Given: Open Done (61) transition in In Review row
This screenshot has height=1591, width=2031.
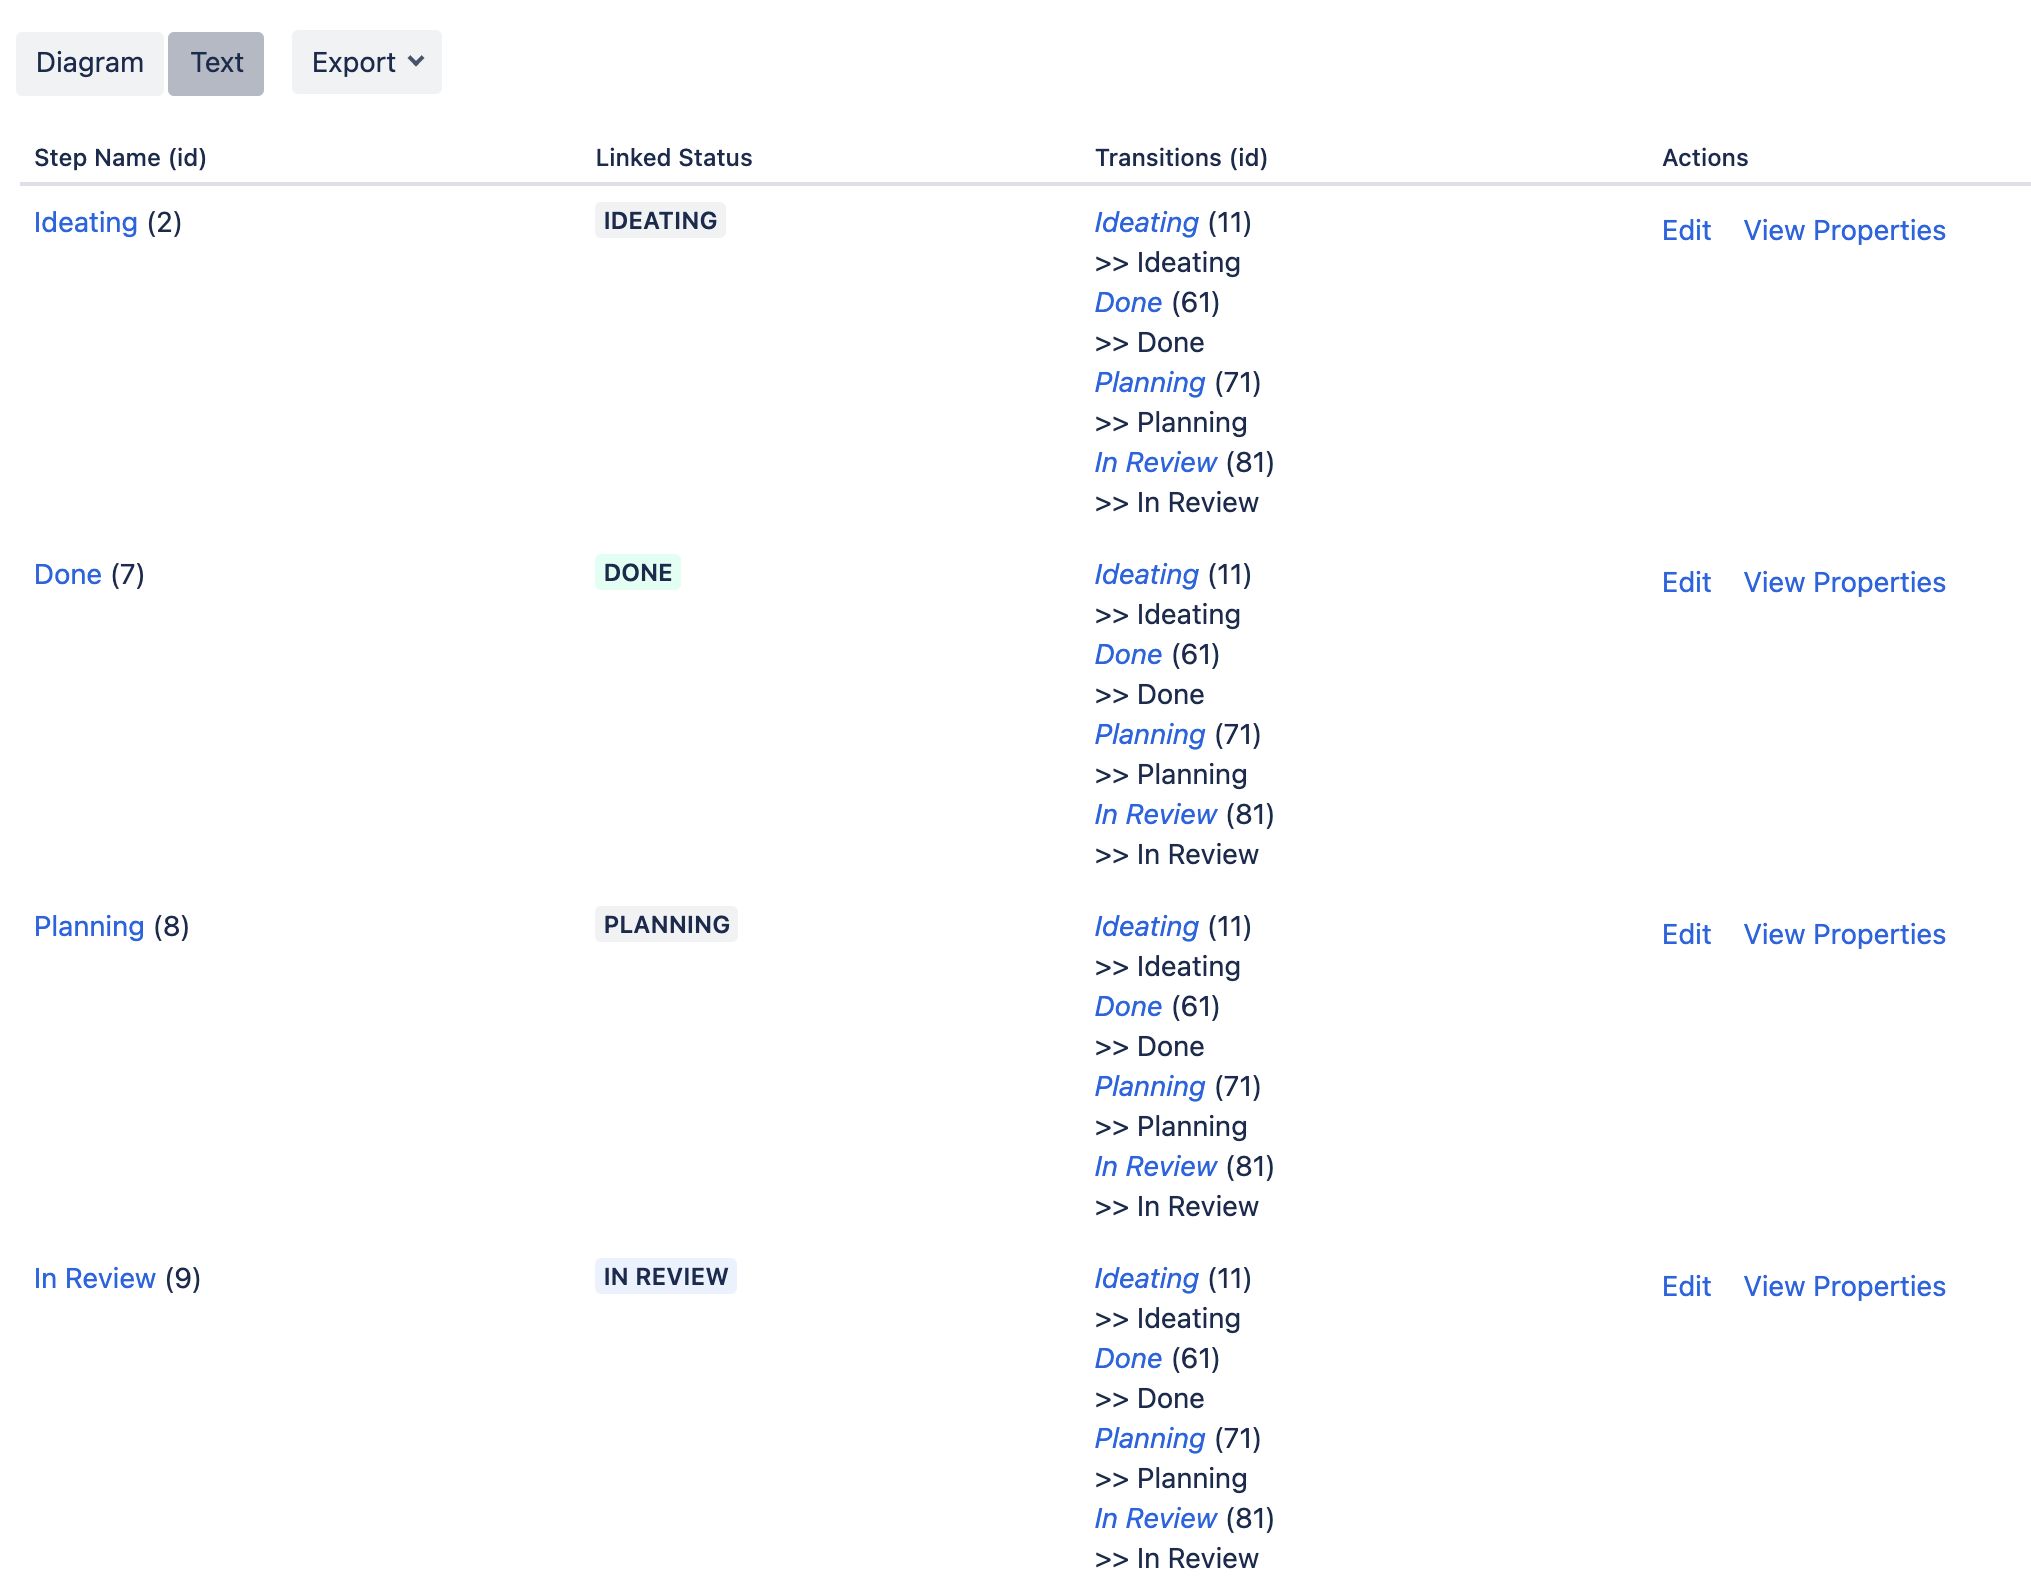Looking at the screenshot, I should click(x=1128, y=1358).
